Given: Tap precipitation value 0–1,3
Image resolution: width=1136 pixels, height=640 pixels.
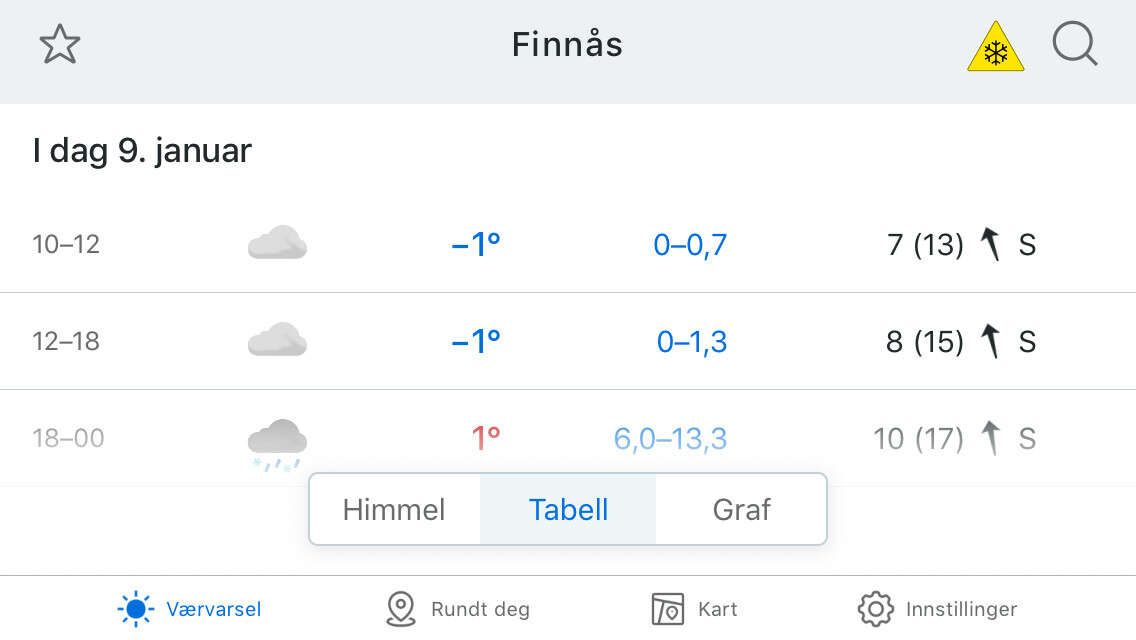Looking at the screenshot, I should click(x=691, y=342).
